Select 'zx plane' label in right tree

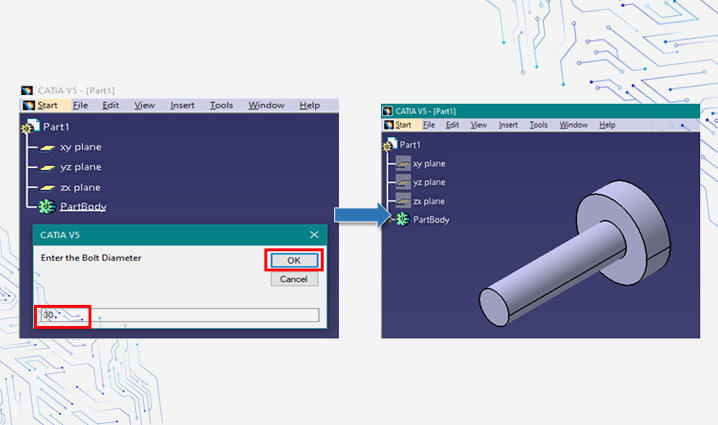429,201
